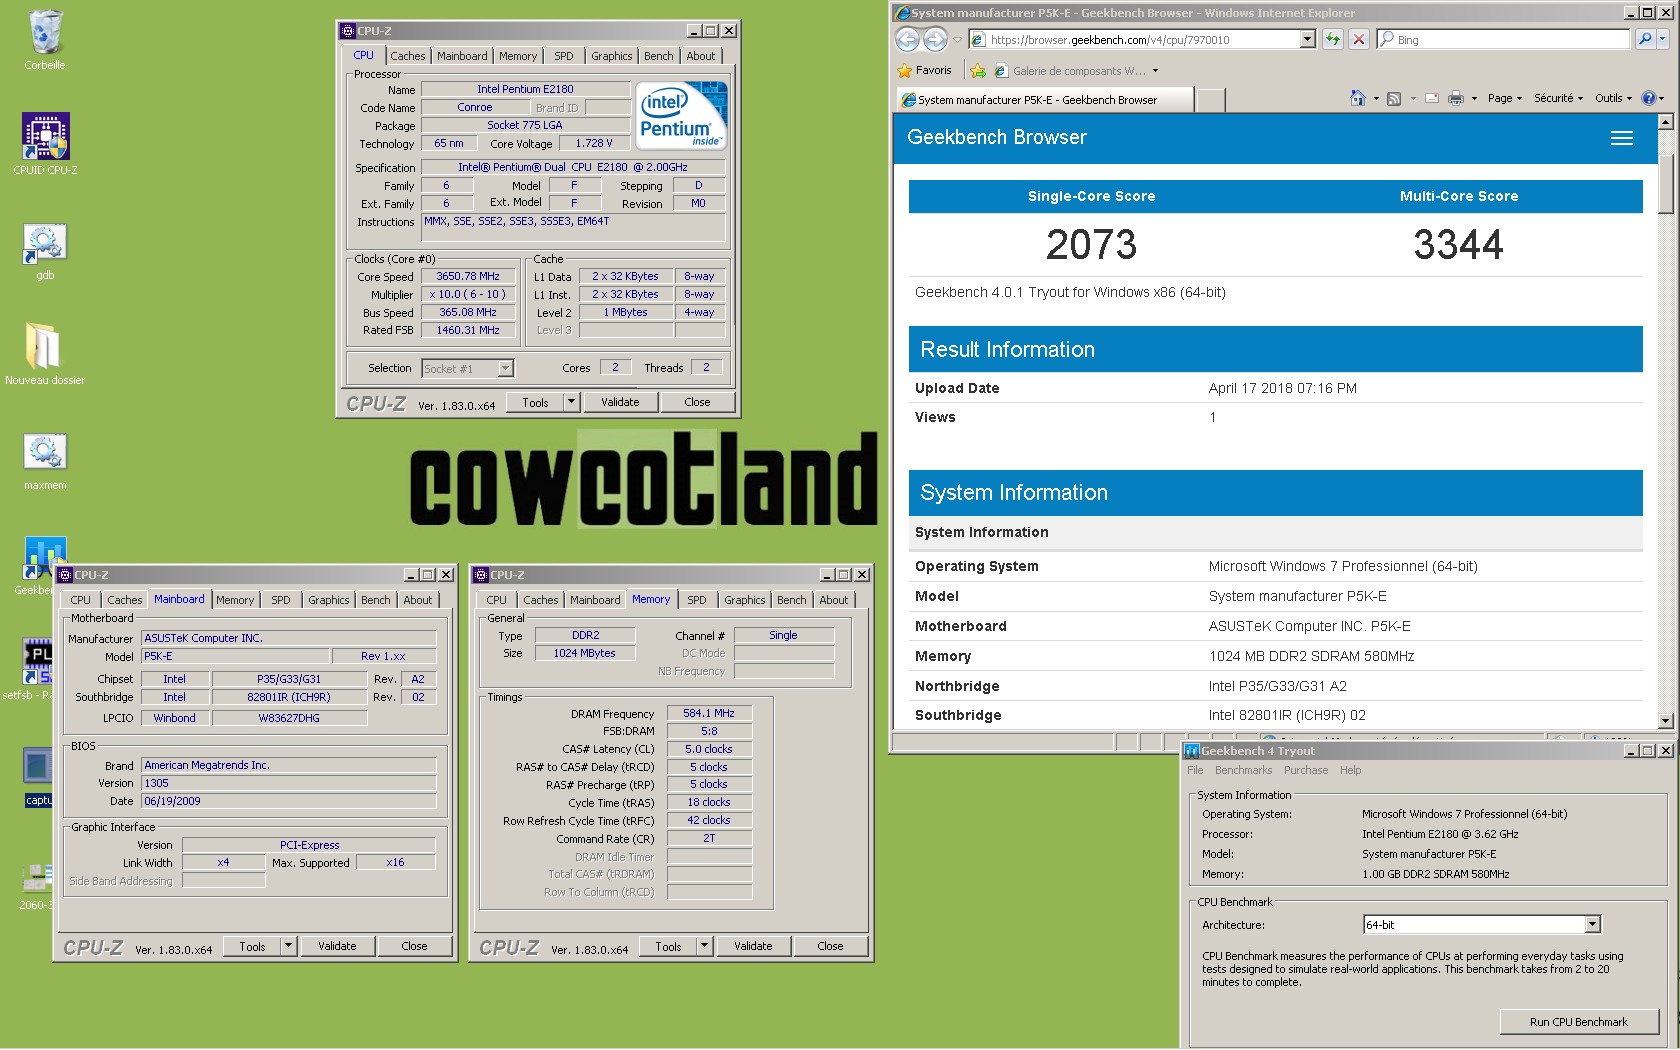Click the BIOS Version value 1305
1680x1050 pixels.
tap(289, 783)
